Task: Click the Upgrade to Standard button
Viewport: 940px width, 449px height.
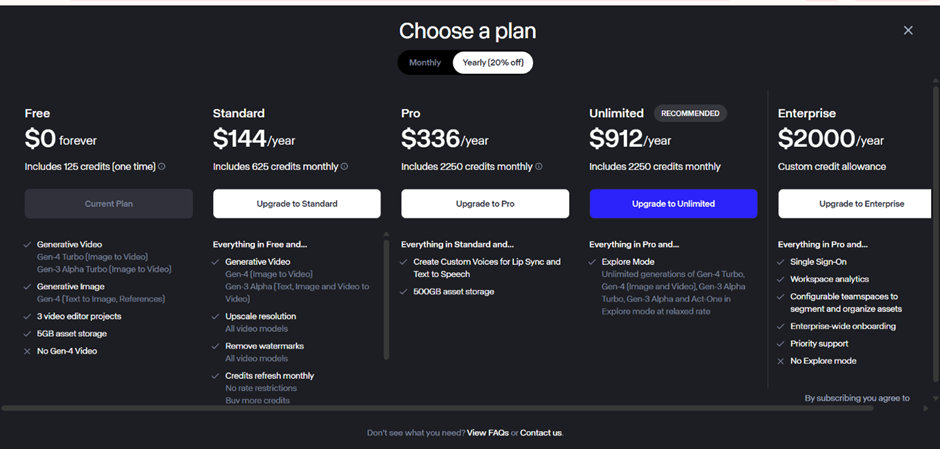Action: pyautogui.click(x=296, y=204)
